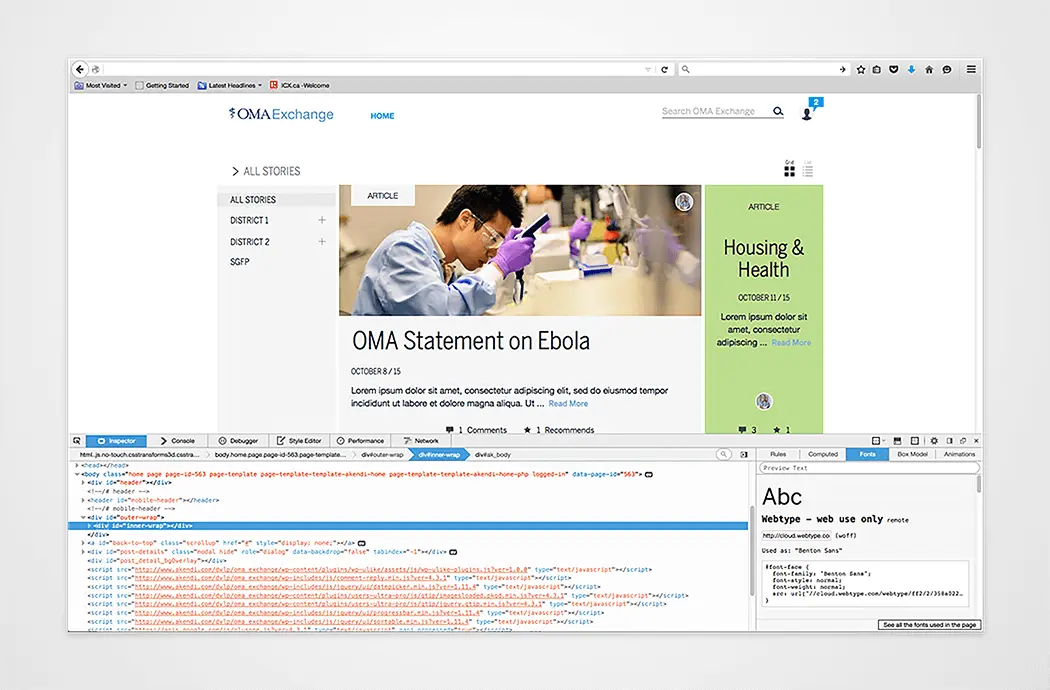
Task: Expand the div id header node
Action: click(x=83, y=482)
